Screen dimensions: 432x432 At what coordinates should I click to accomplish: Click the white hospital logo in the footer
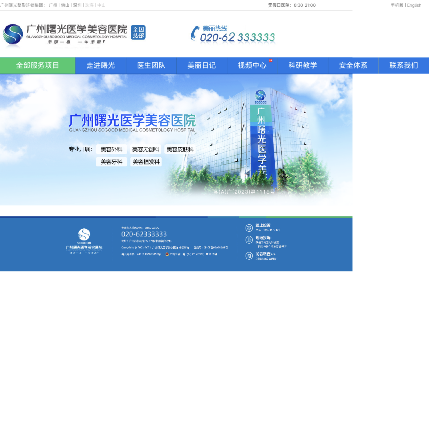84,234
